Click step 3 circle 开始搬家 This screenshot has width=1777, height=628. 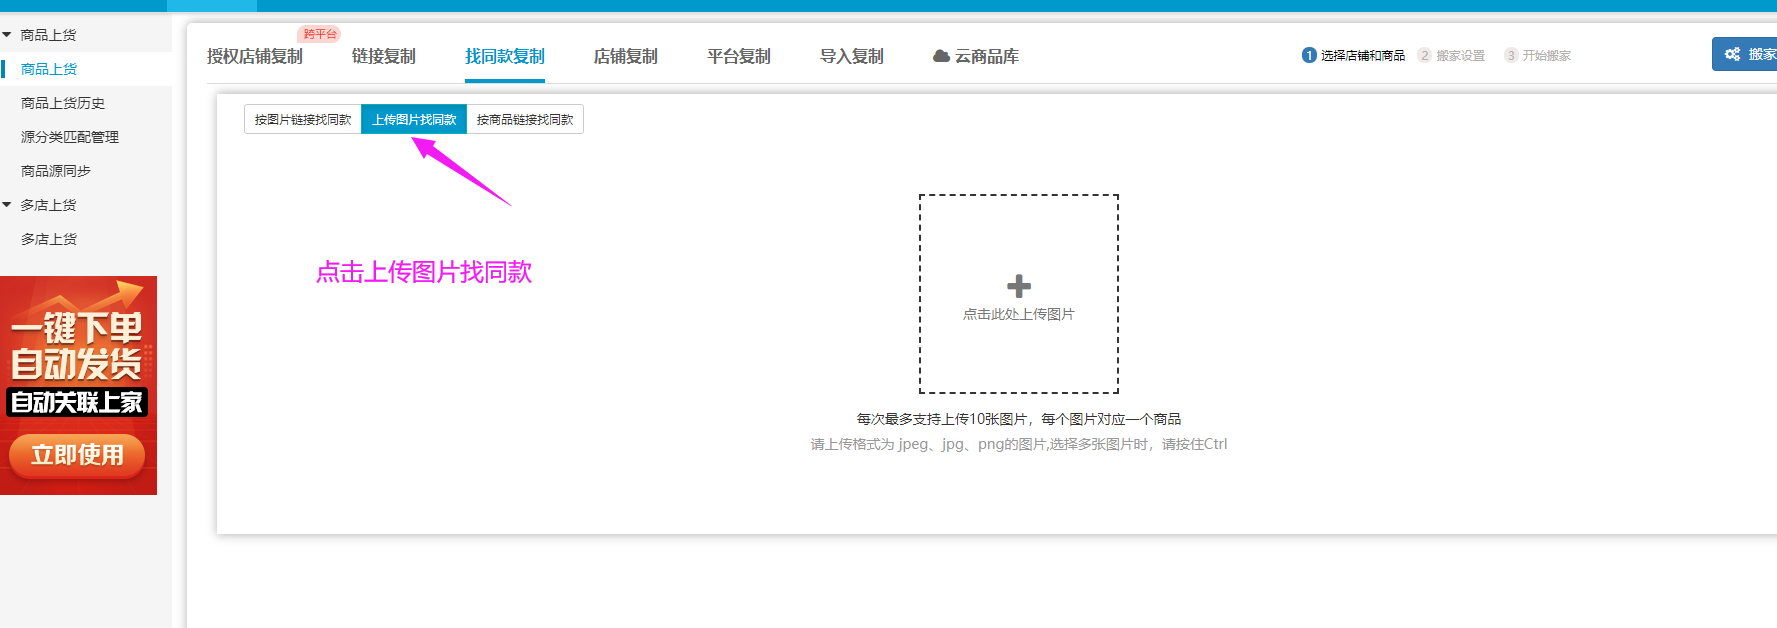tap(1511, 55)
